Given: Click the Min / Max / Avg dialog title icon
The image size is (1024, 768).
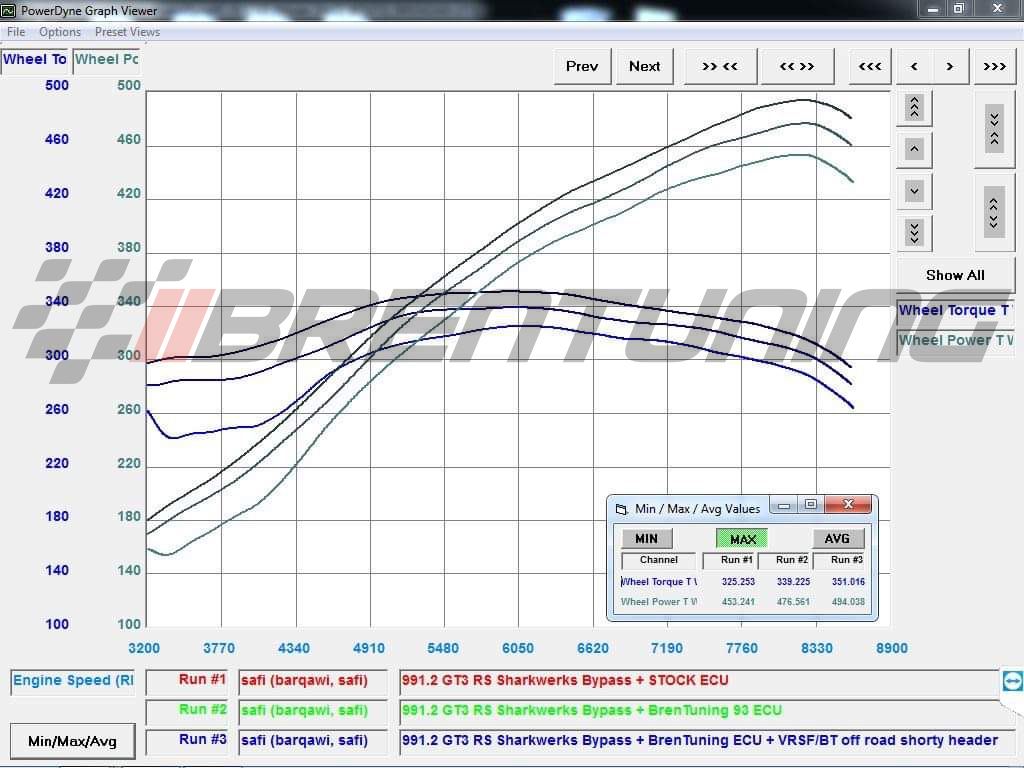Looking at the screenshot, I should 621,509.
